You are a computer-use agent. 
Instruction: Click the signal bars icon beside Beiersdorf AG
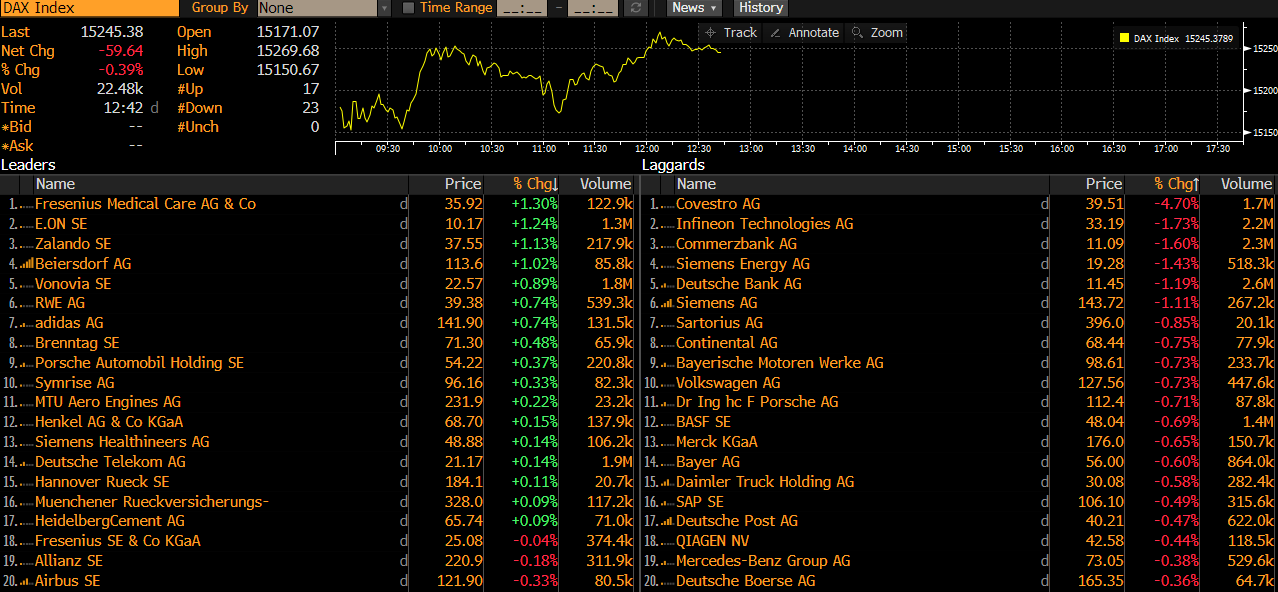click(x=26, y=264)
